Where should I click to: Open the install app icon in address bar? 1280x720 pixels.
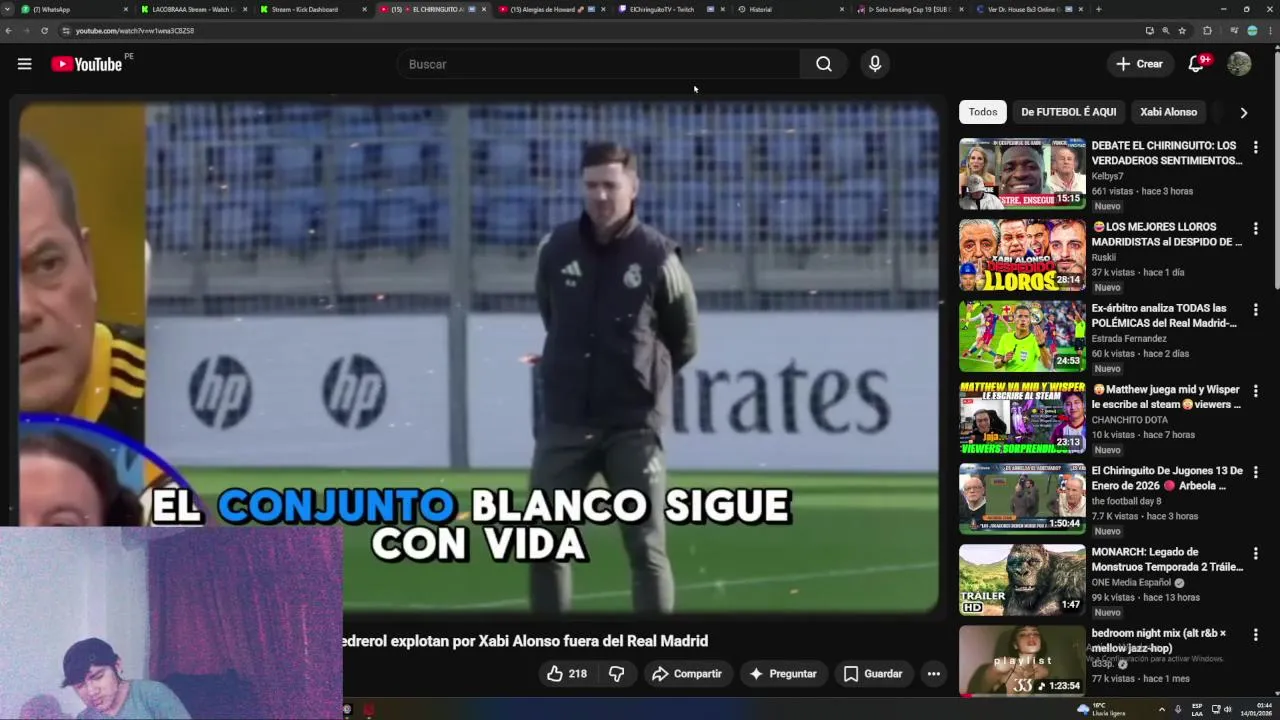(1149, 31)
